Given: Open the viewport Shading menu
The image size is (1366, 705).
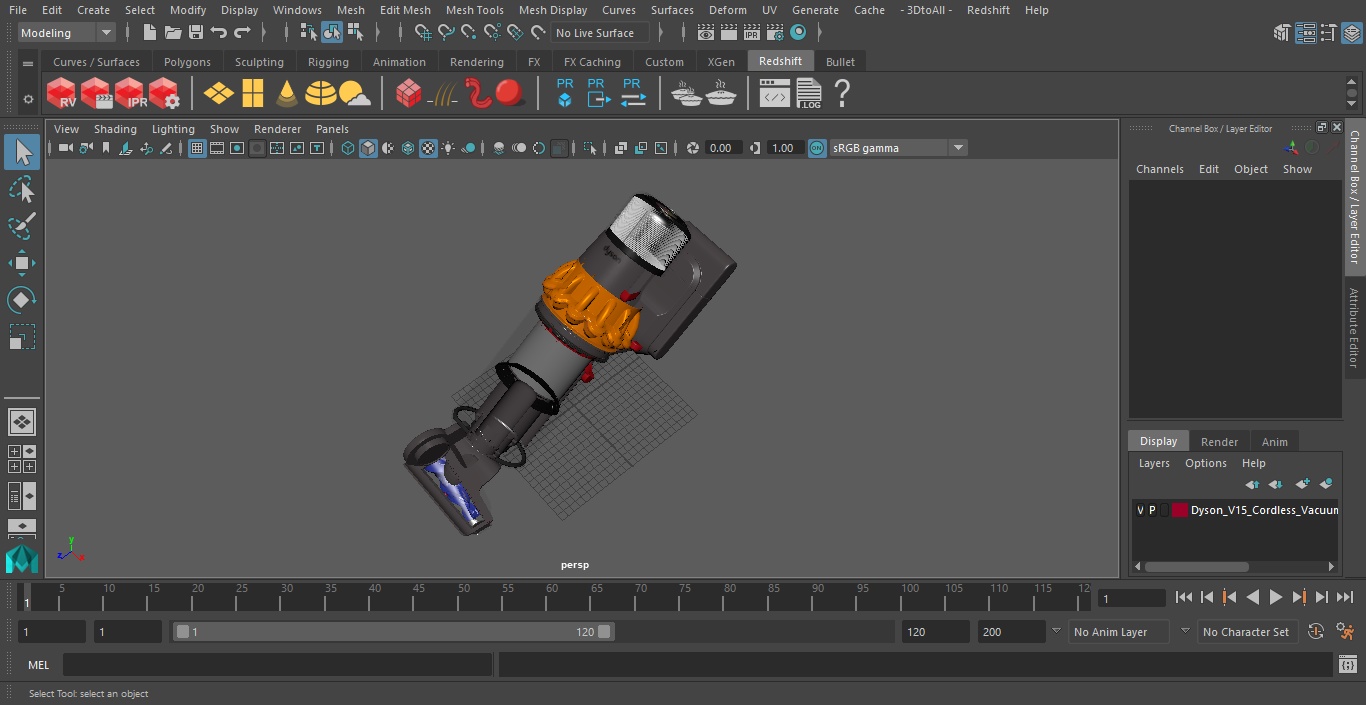Looking at the screenshot, I should [x=115, y=129].
